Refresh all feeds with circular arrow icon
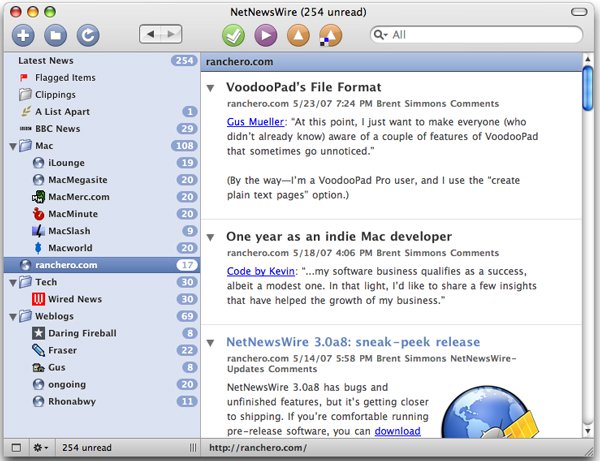Screen dimensions: 600x461 (88, 35)
